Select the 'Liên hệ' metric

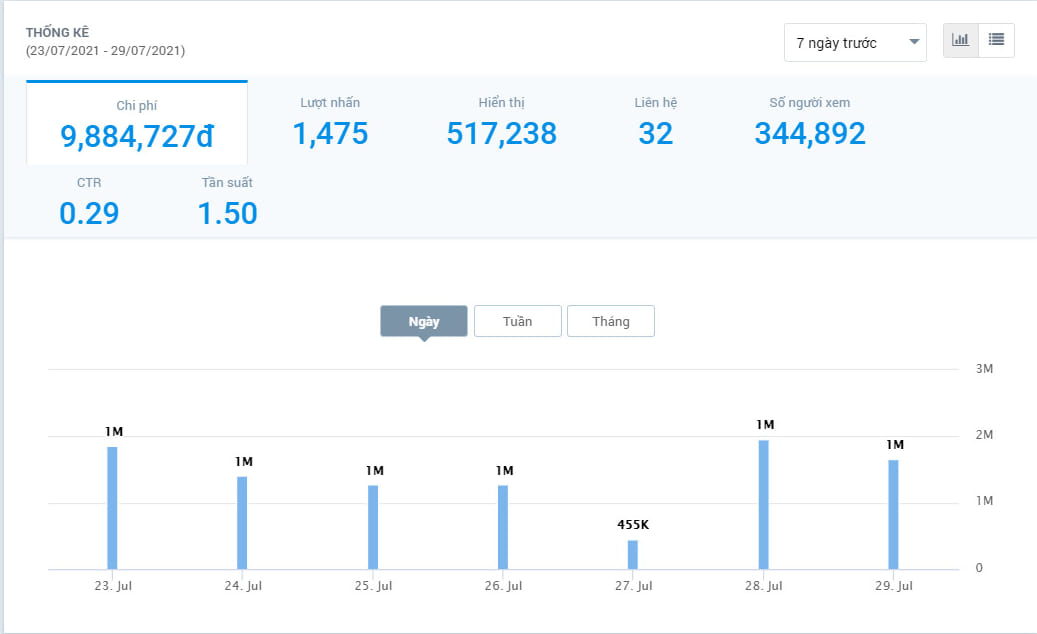pos(655,122)
